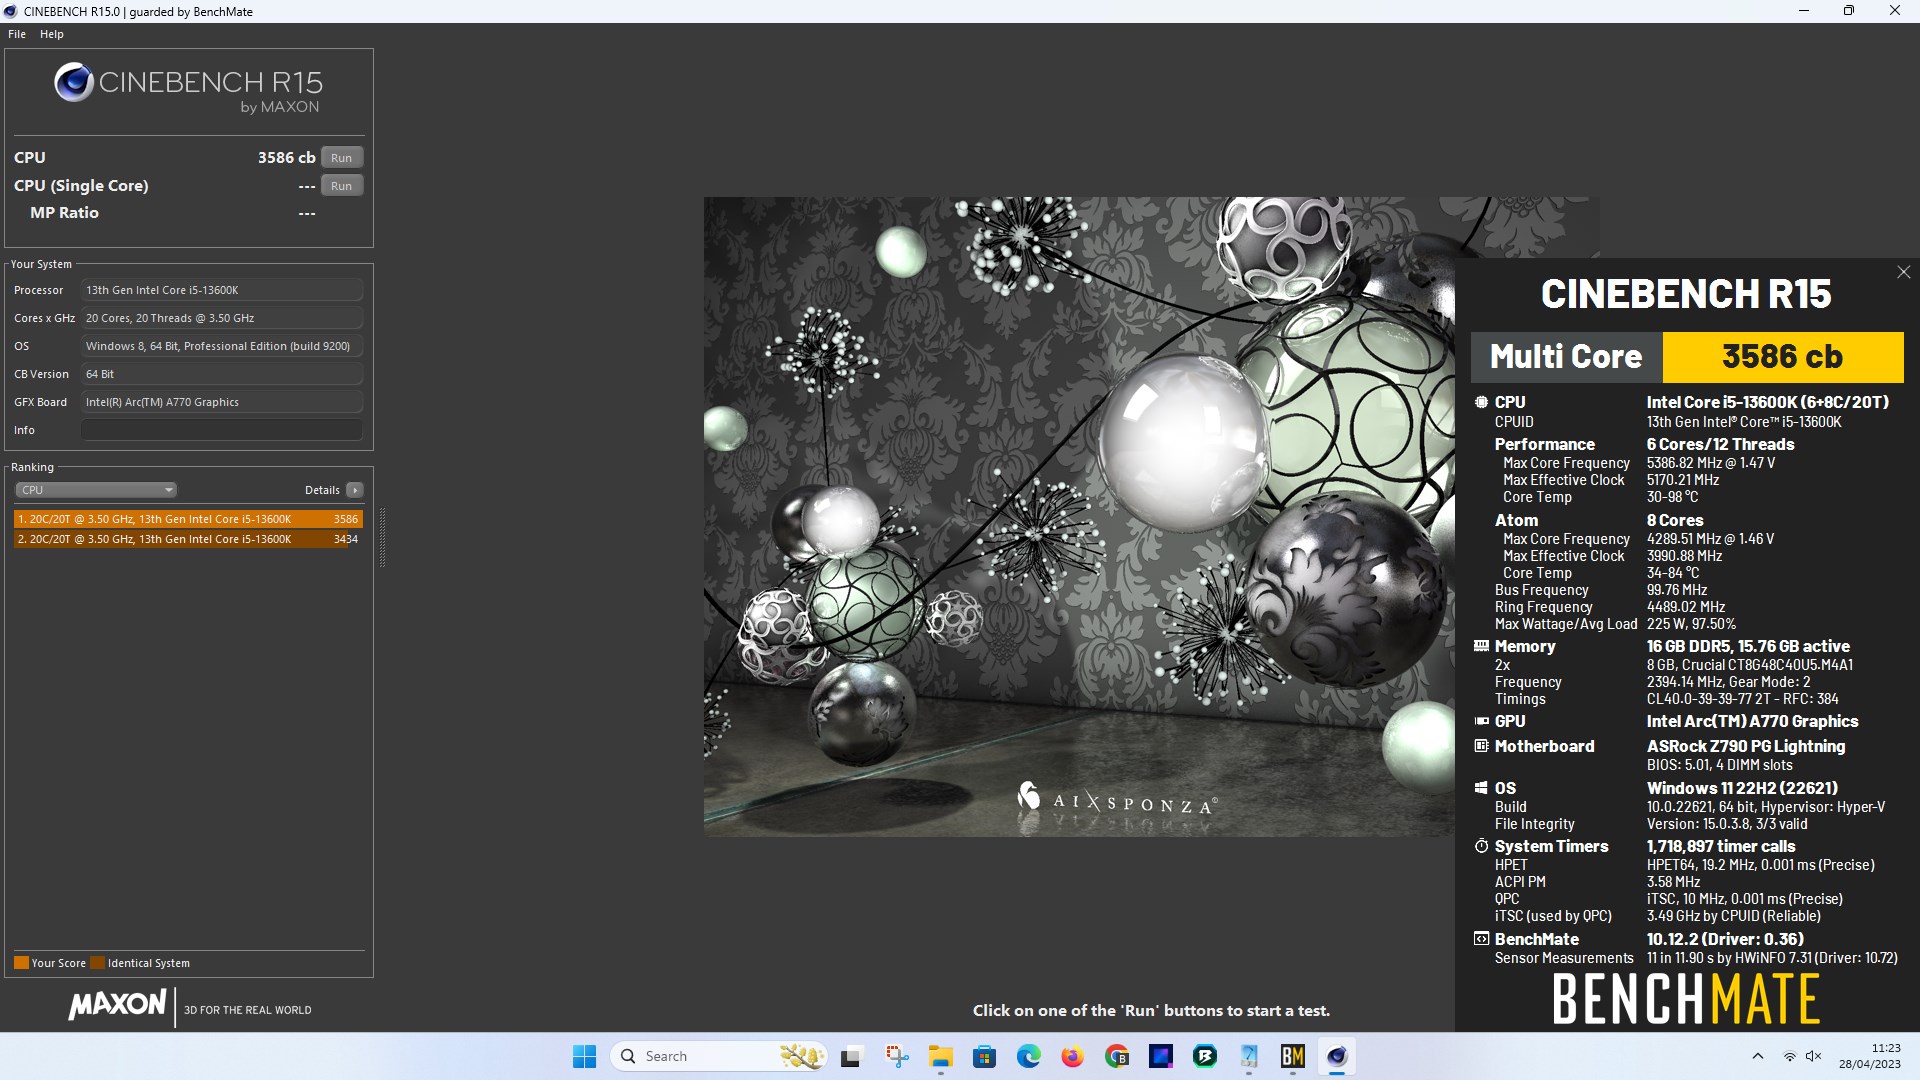Open Microsoft Edge from the taskbar
The height and width of the screenshot is (1080, 1920).
click(x=1028, y=1056)
